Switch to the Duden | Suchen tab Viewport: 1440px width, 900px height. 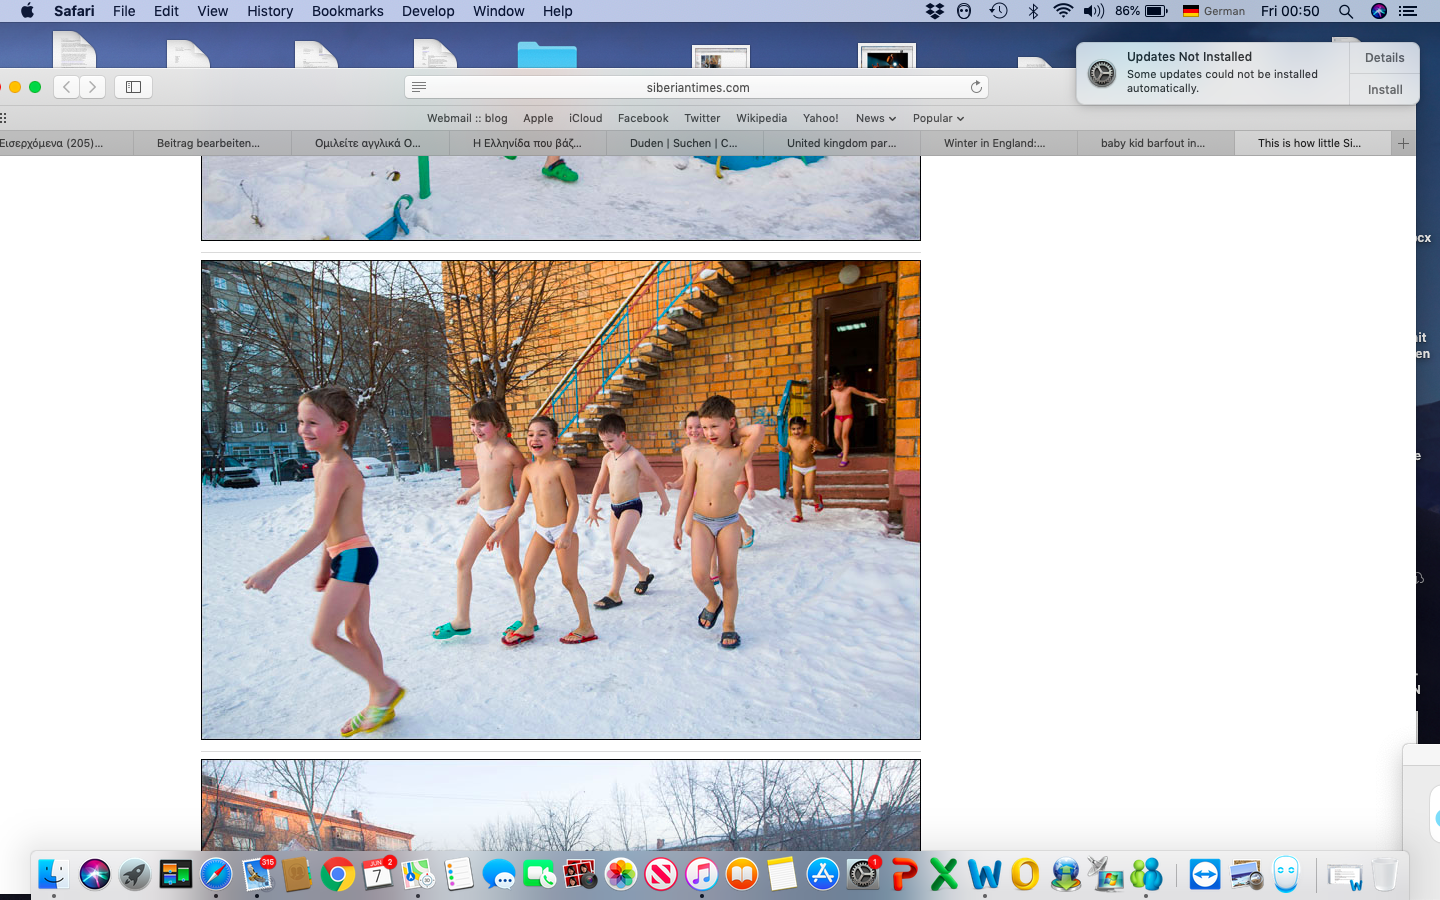click(x=684, y=143)
